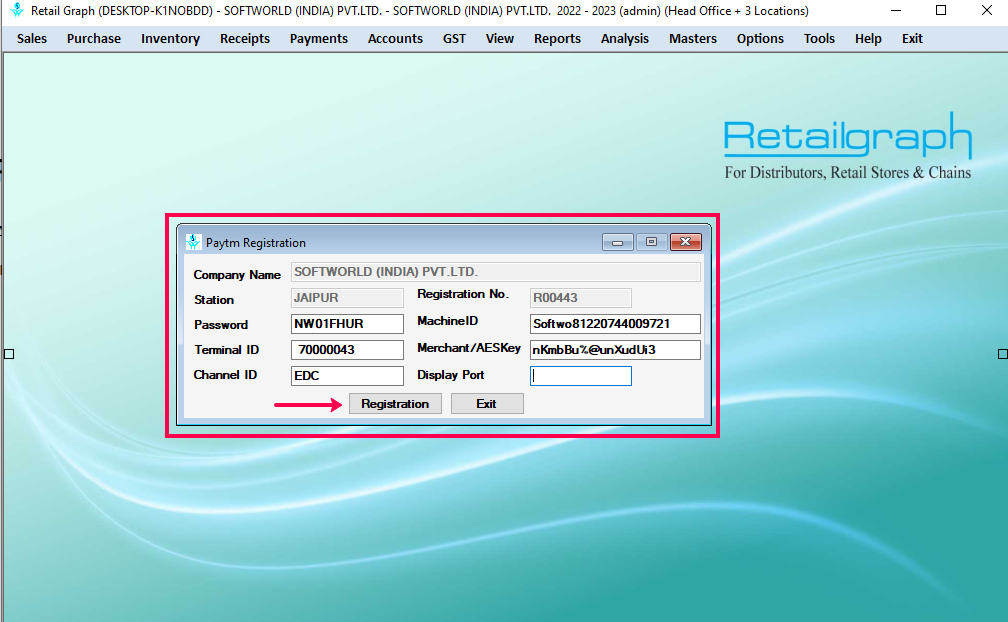This screenshot has height=622, width=1008.
Task: Open the GST menu
Action: [x=454, y=39]
